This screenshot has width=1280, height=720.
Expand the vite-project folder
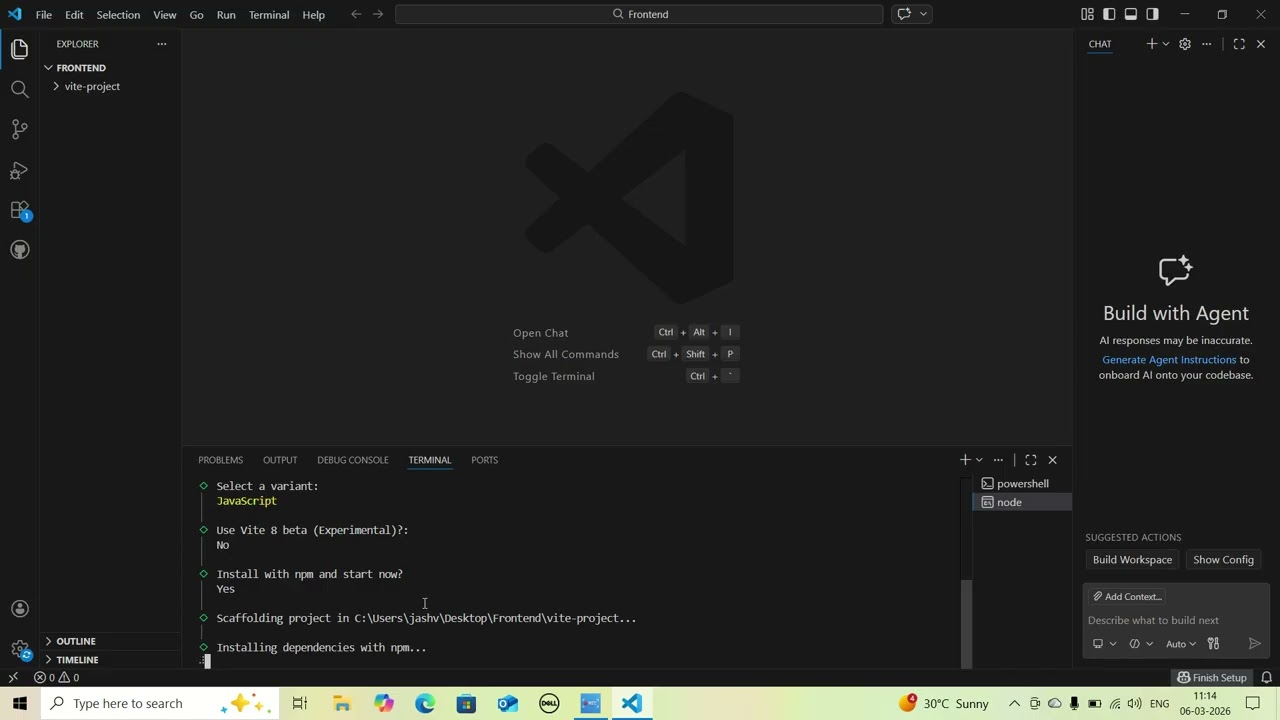click(x=110, y=86)
